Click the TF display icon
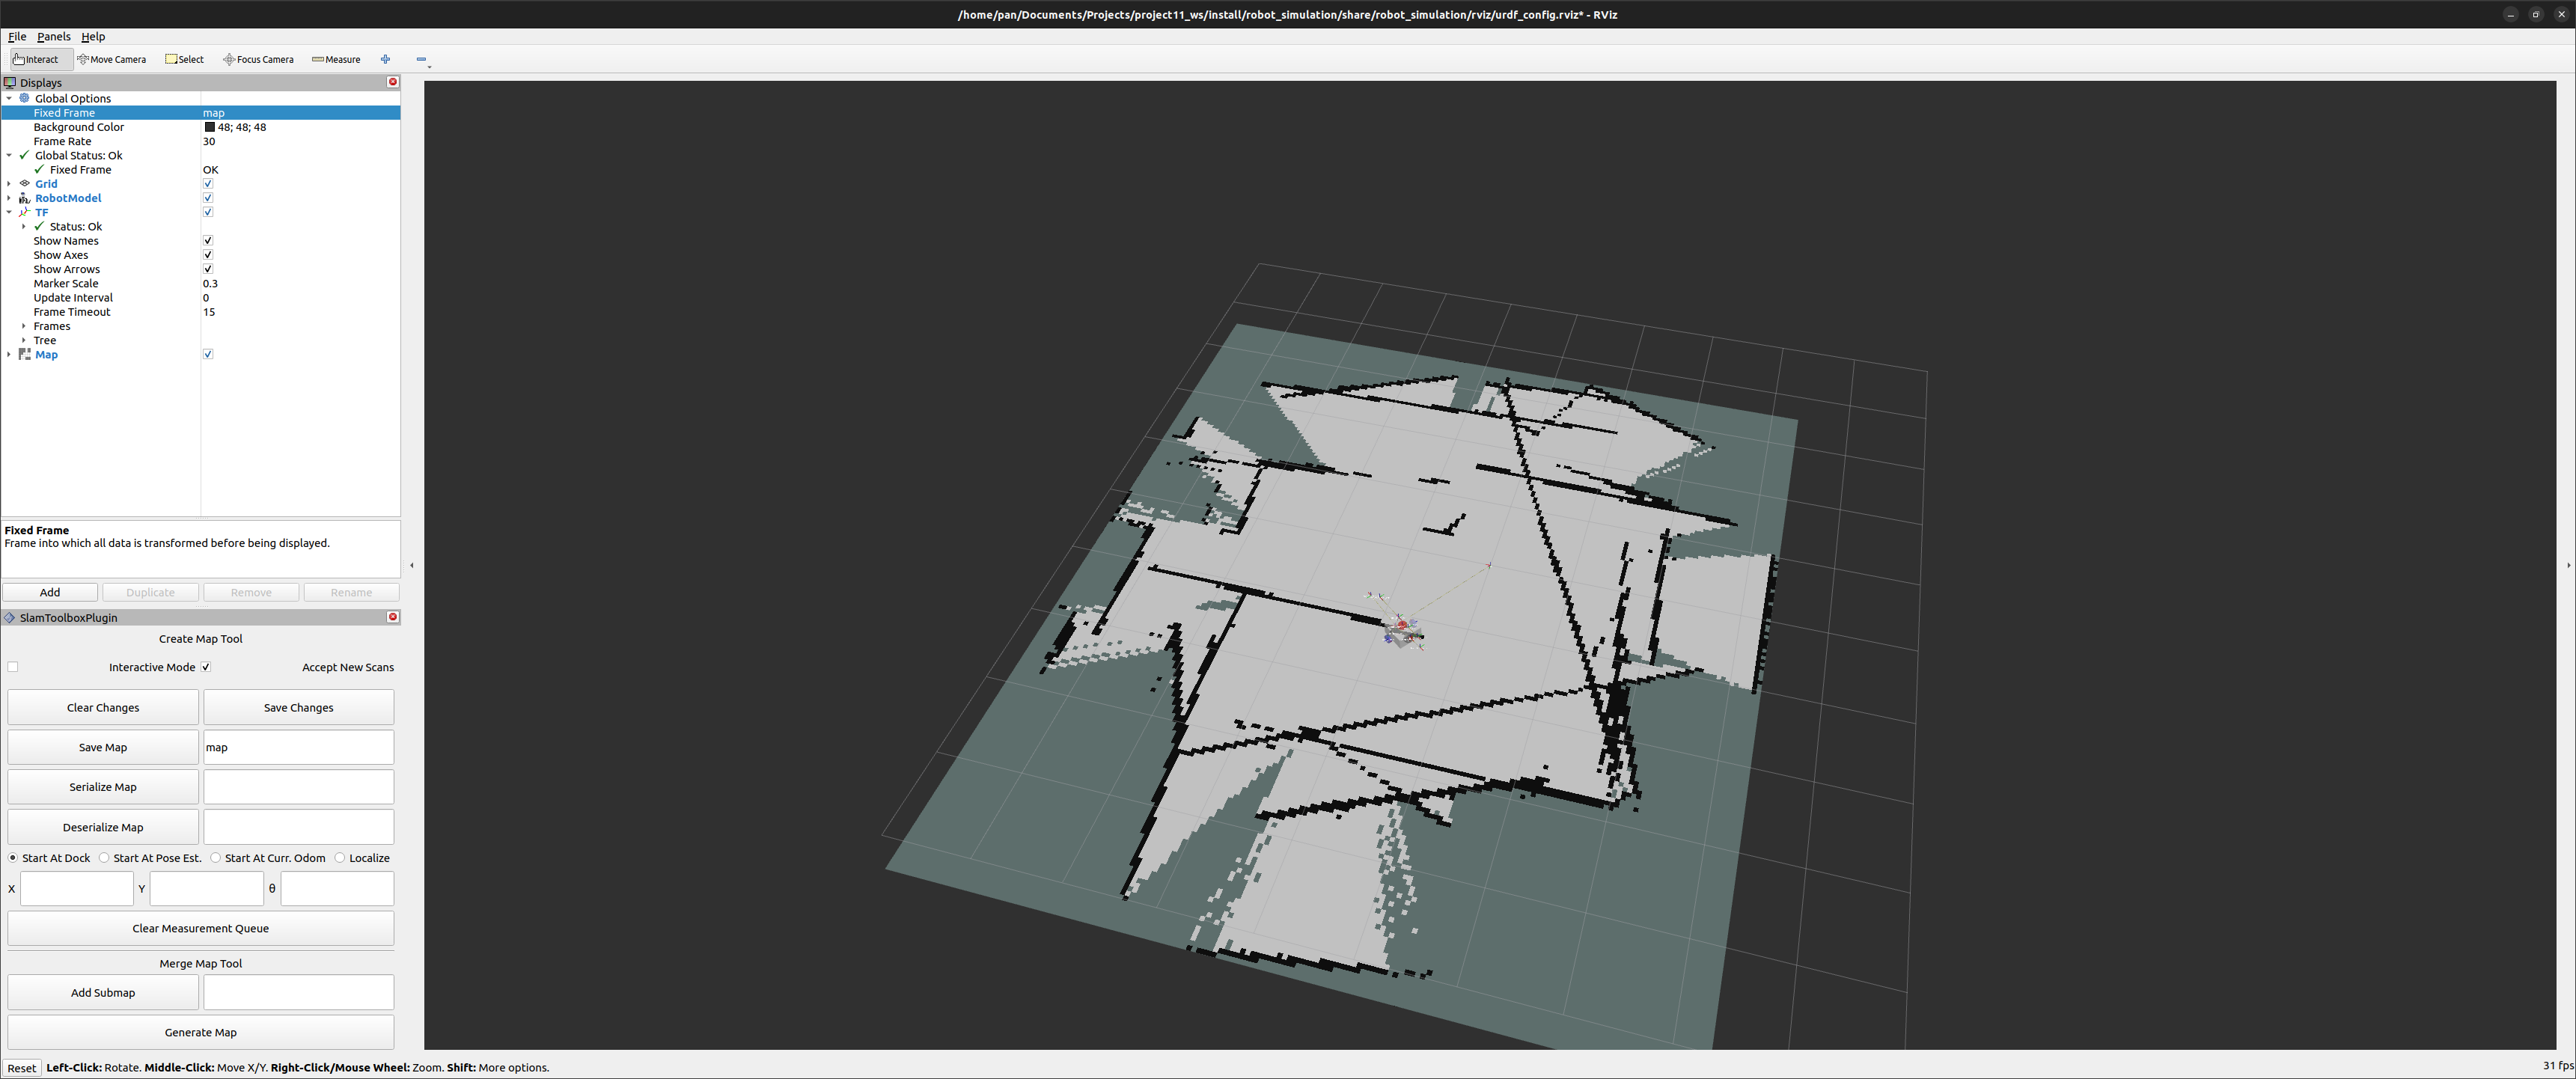 pyautogui.click(x=25, y=212)
